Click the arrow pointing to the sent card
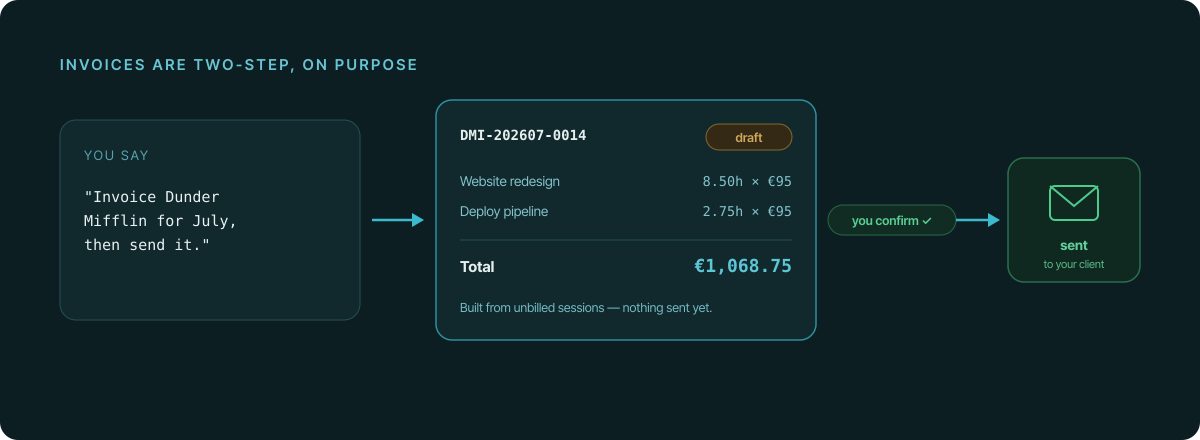 pos(978,220)
